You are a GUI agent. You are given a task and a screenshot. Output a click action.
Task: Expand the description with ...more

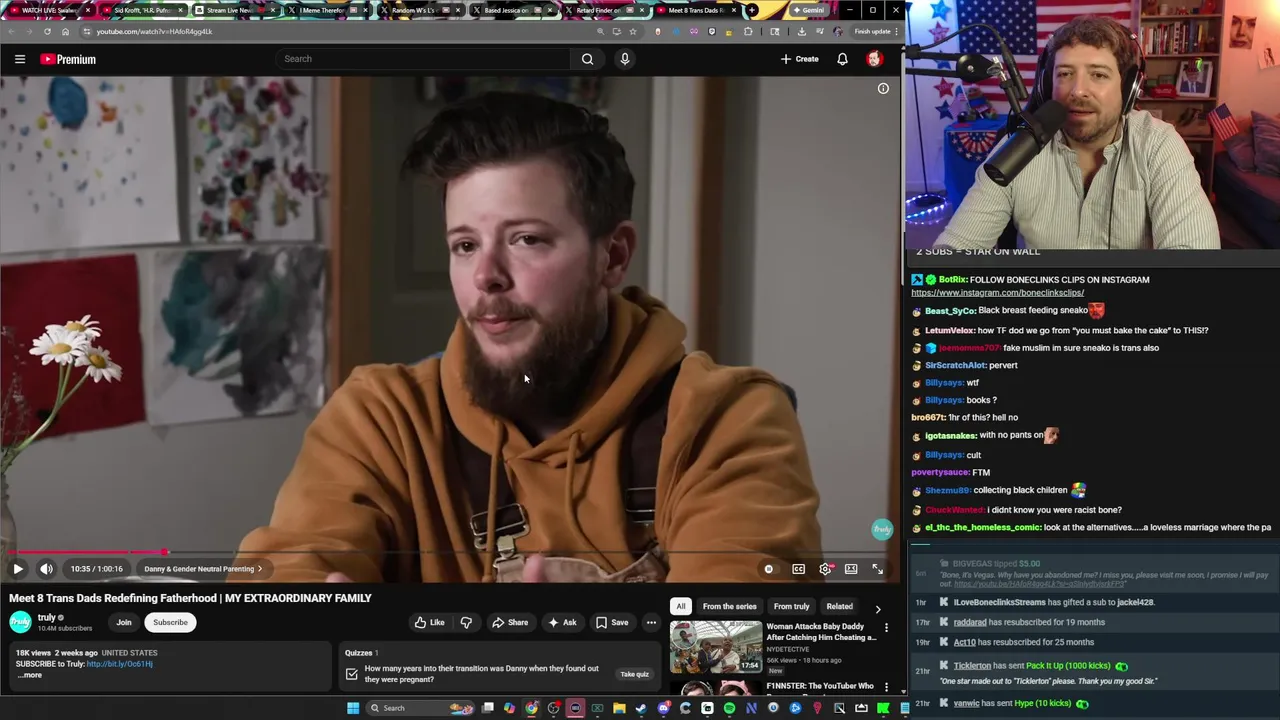[x=29, y=675]
